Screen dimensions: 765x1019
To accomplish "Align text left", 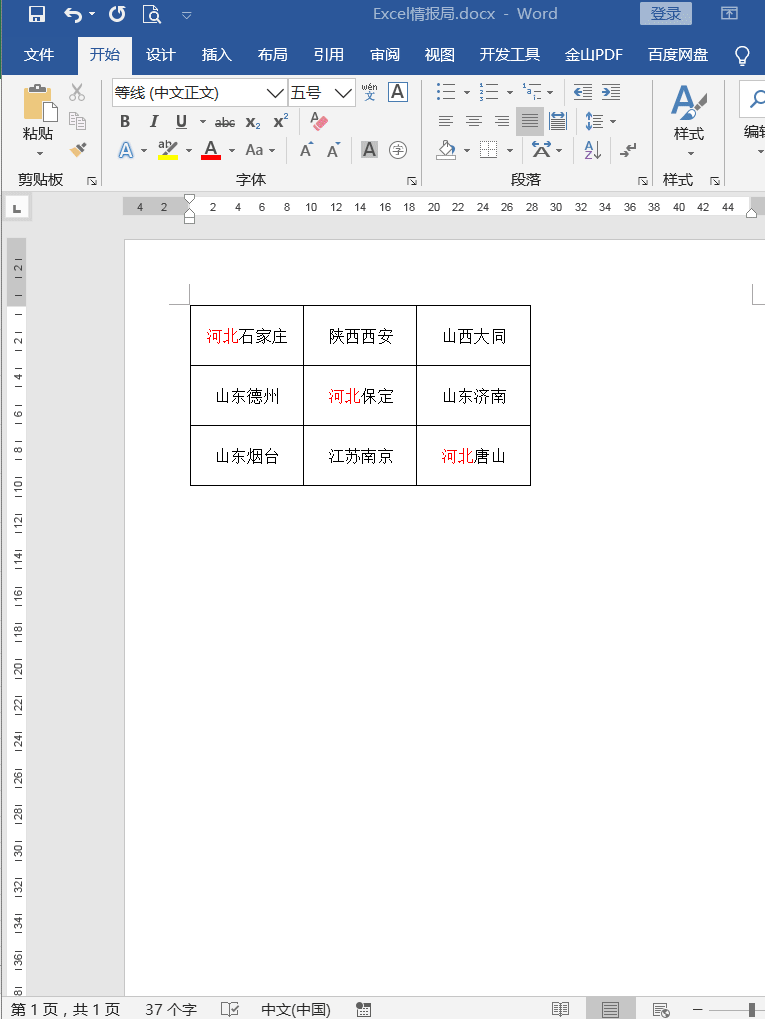I will coord(445,121).
